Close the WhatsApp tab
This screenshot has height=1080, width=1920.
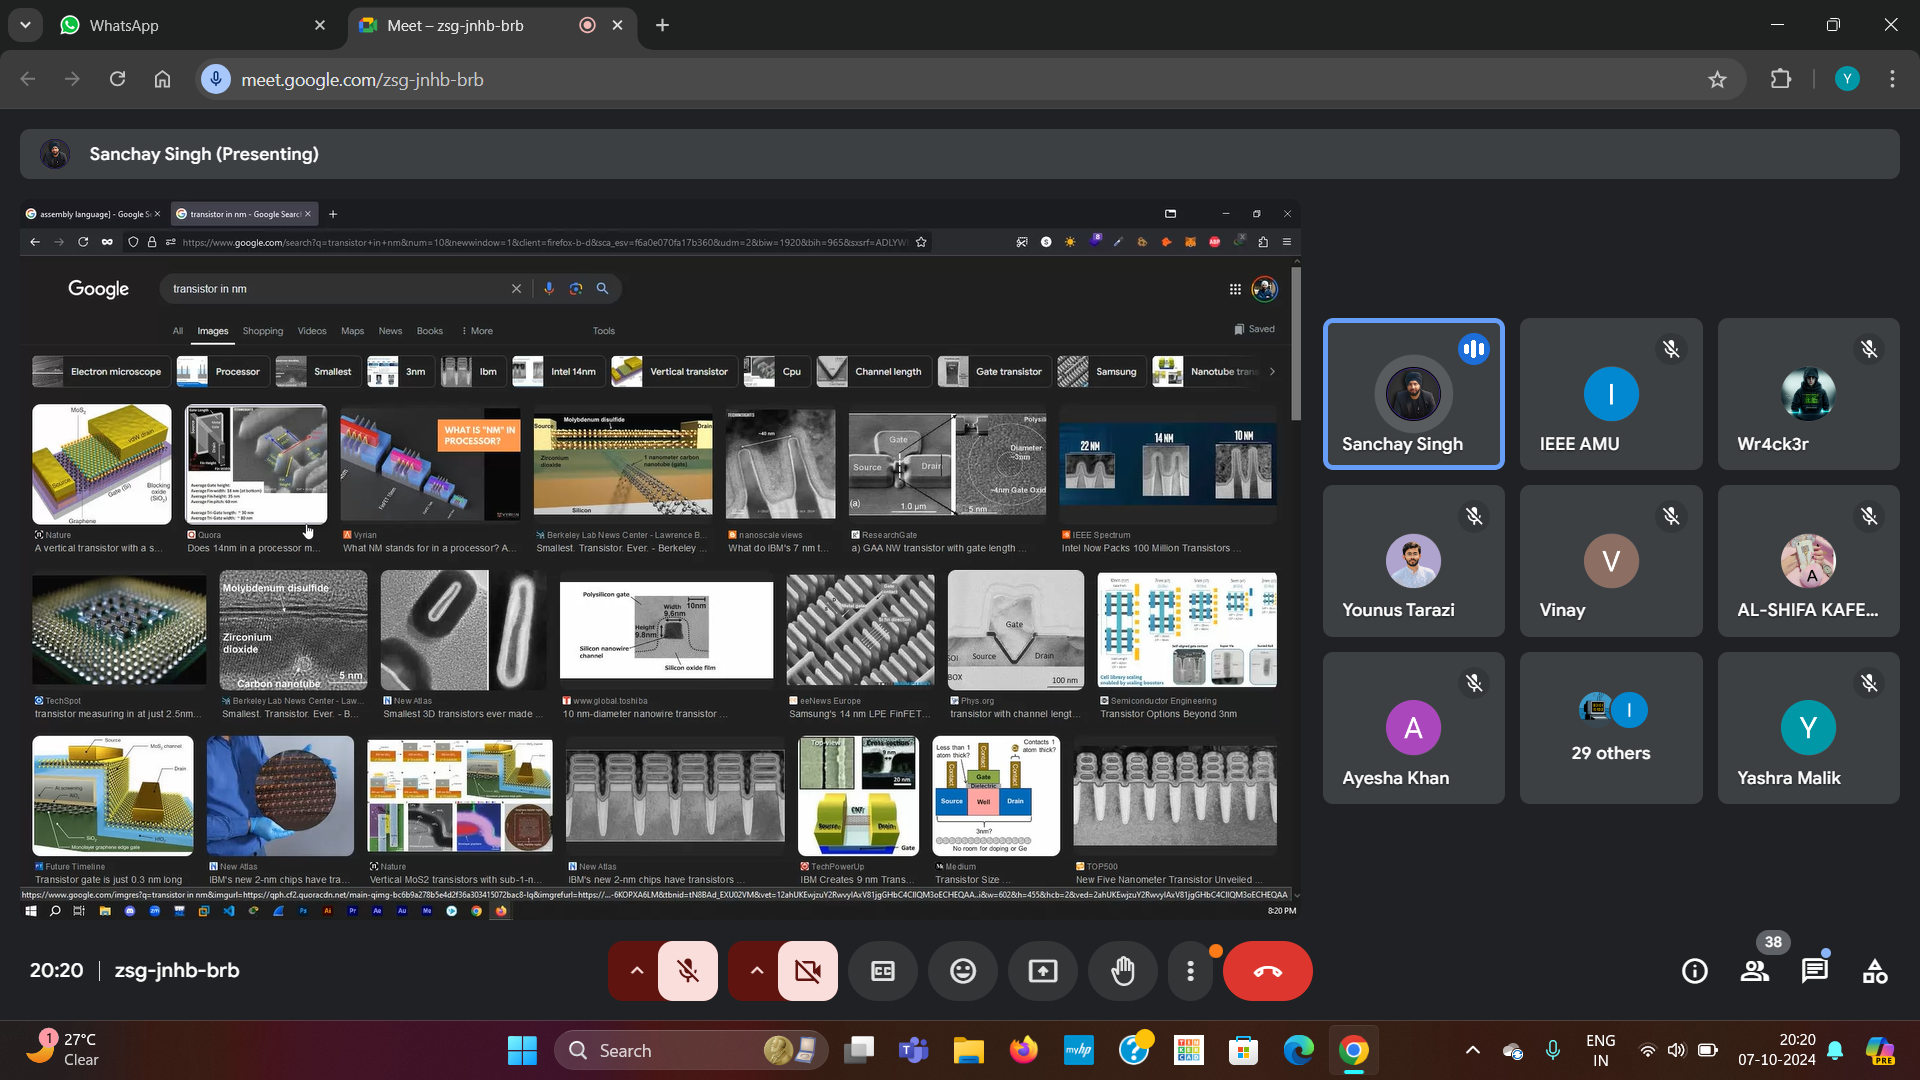click(x=320, y=25)
